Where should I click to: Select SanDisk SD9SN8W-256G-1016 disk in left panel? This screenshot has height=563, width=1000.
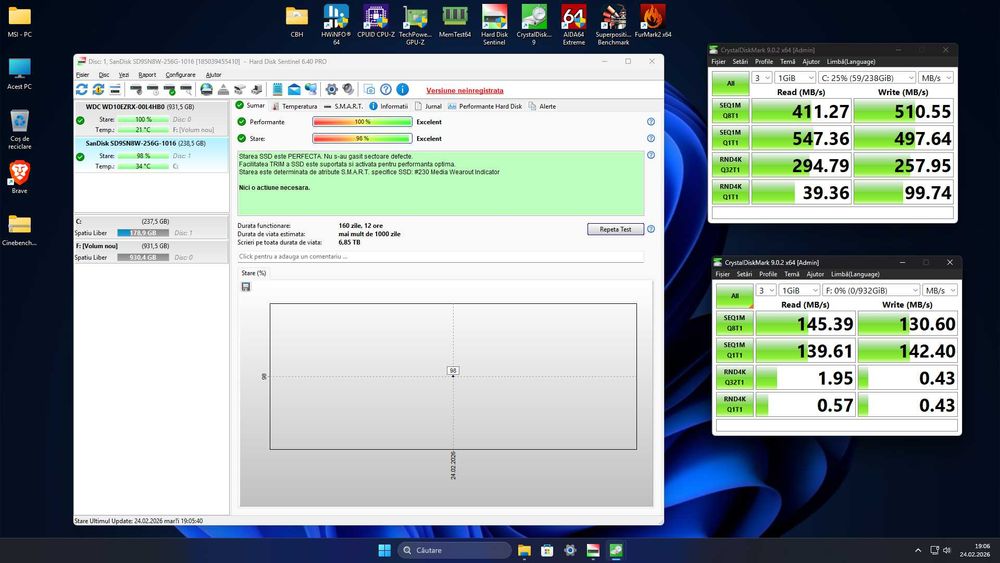151,154
